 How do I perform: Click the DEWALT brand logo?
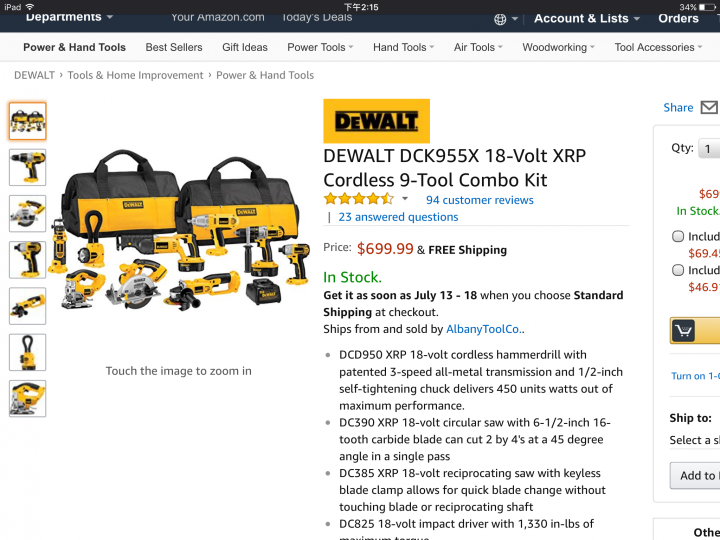coord(377,121)
